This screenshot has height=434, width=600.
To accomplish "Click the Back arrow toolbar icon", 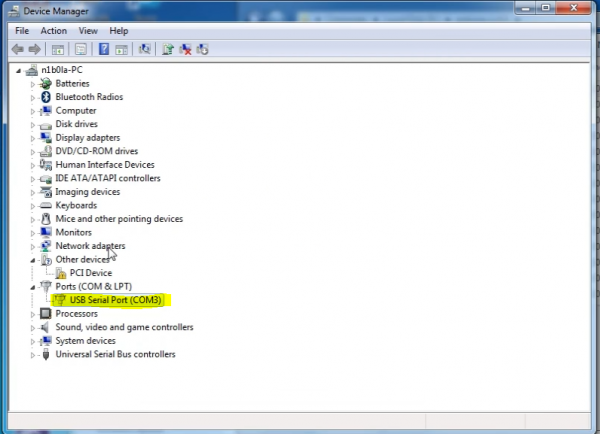I will click(x=18, y=49).
